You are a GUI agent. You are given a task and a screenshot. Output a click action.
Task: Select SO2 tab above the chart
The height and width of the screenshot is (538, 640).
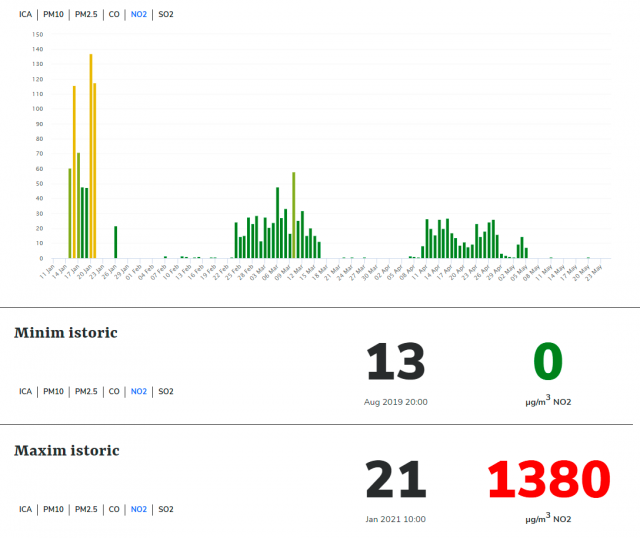pos(166,15)
